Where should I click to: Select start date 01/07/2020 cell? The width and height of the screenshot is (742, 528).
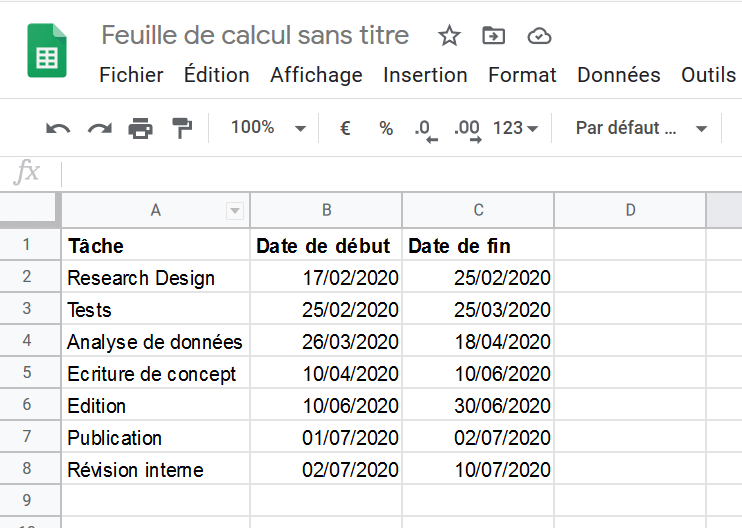pos(326,437)
